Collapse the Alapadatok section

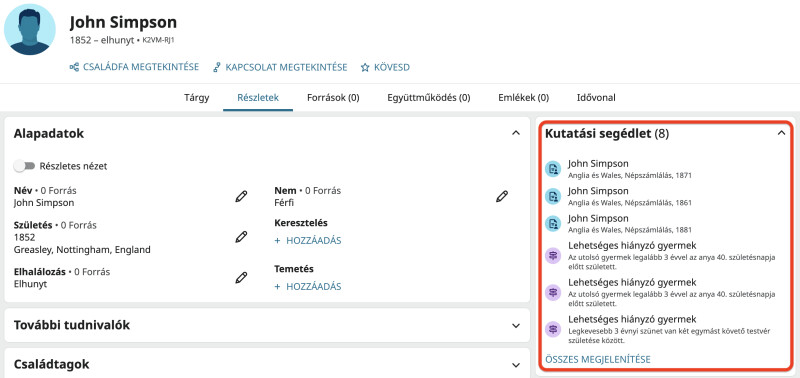[516, 133]
